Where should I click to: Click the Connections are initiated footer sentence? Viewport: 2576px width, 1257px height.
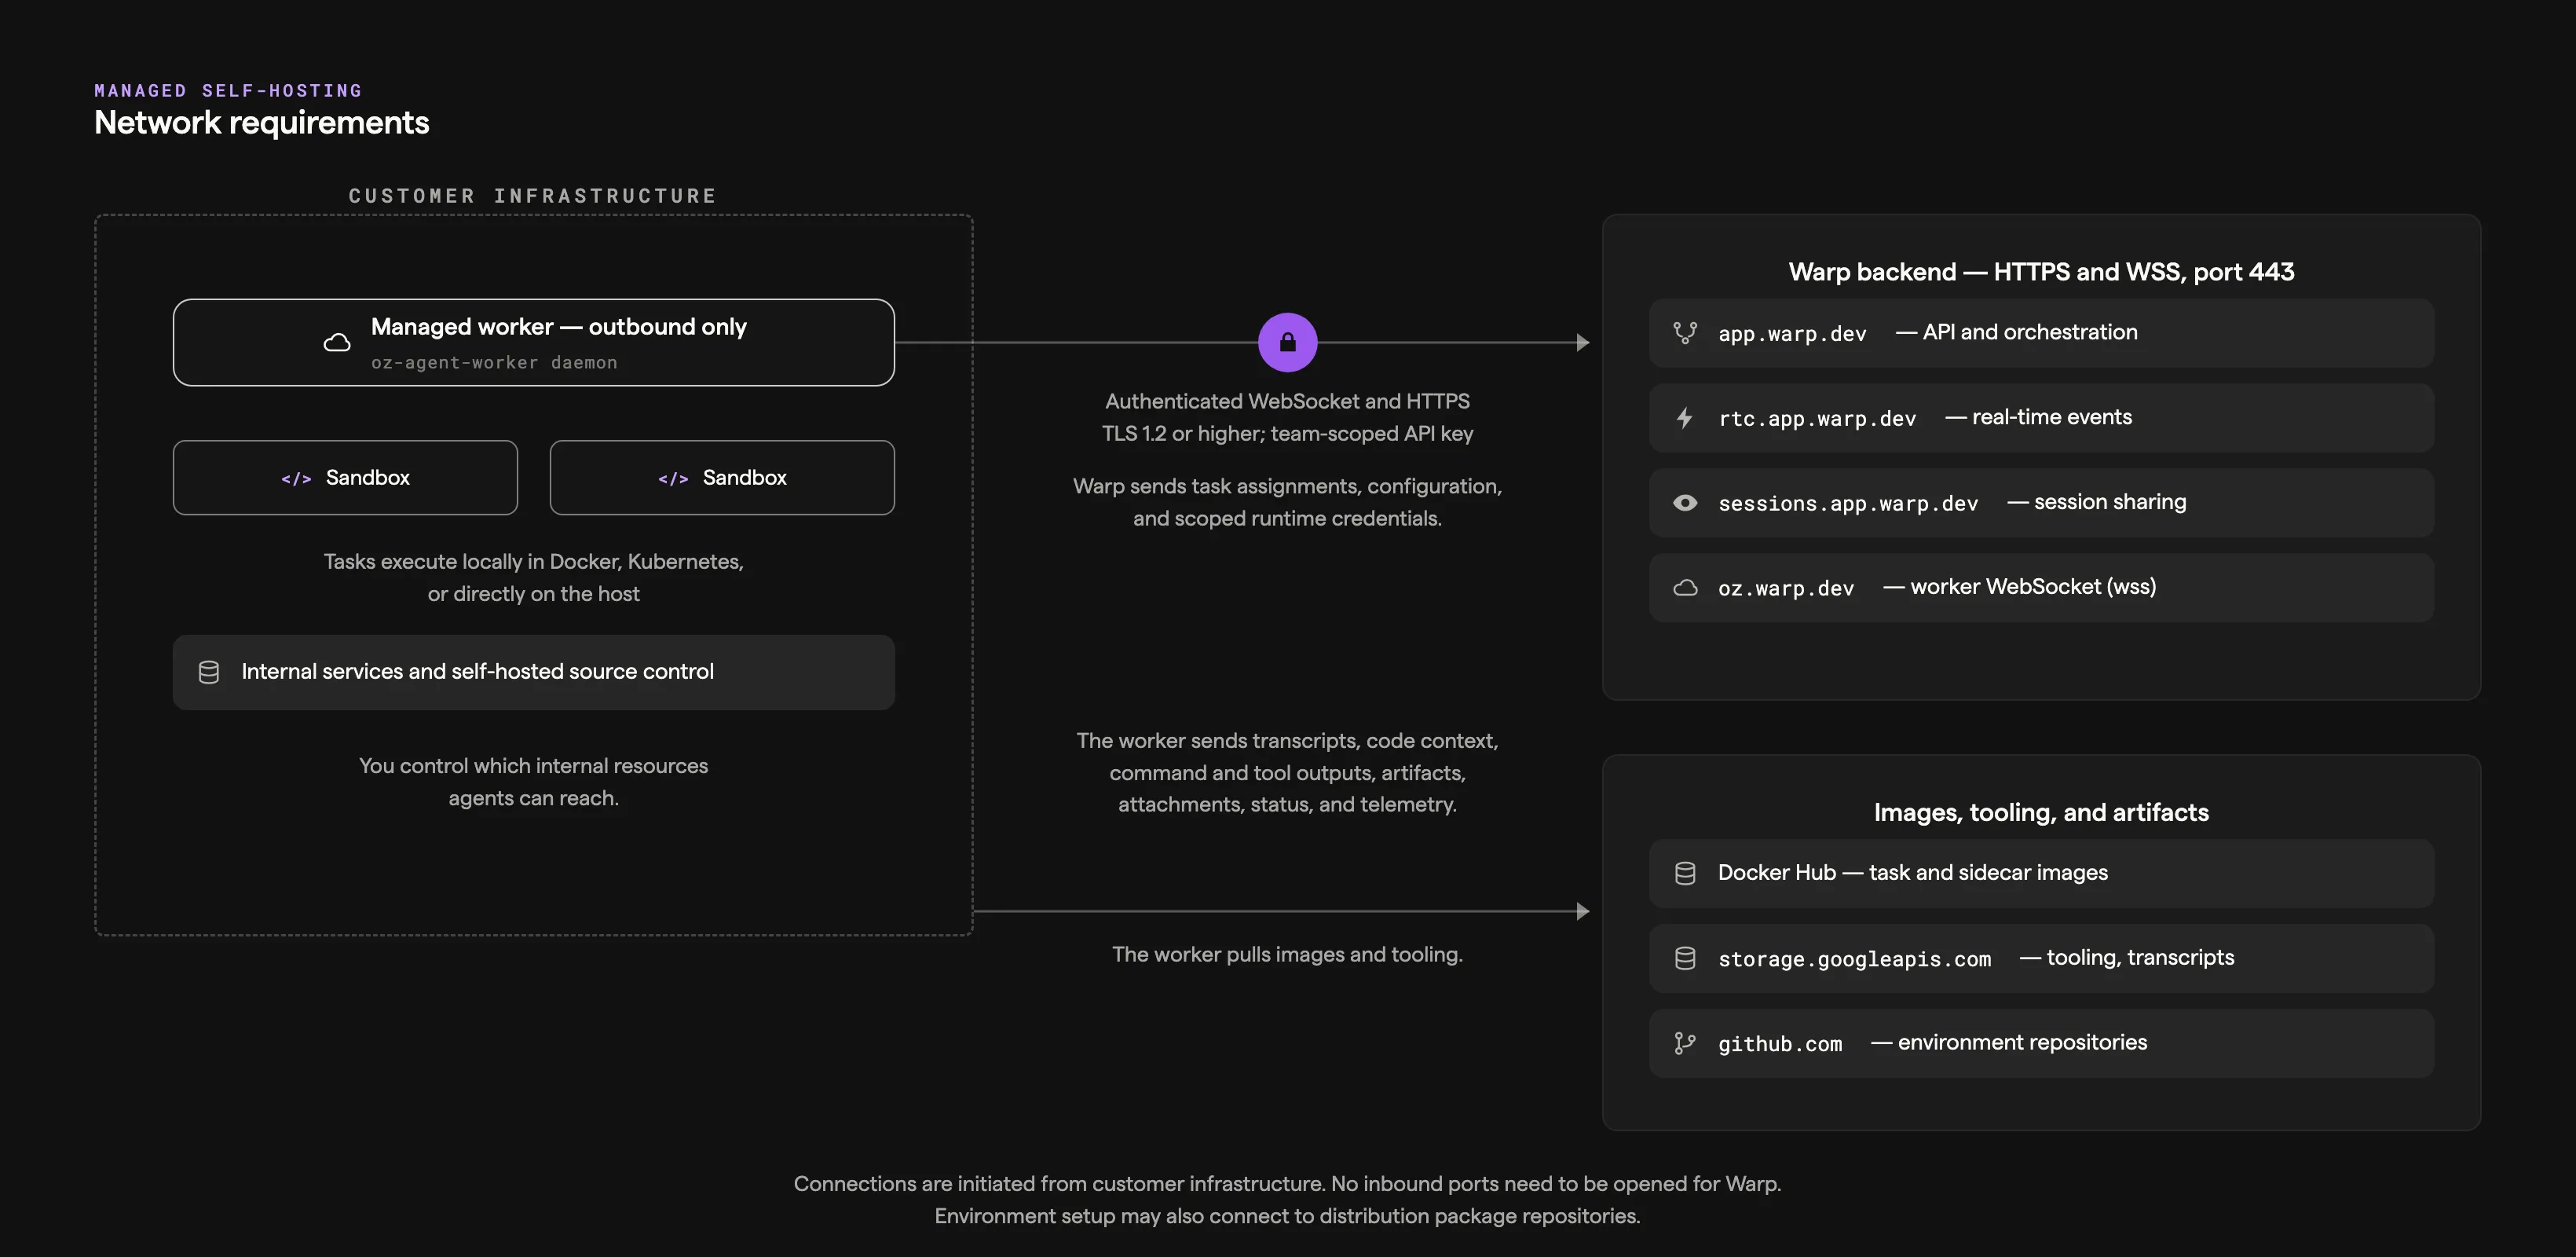click(x=1287, y=1184)
